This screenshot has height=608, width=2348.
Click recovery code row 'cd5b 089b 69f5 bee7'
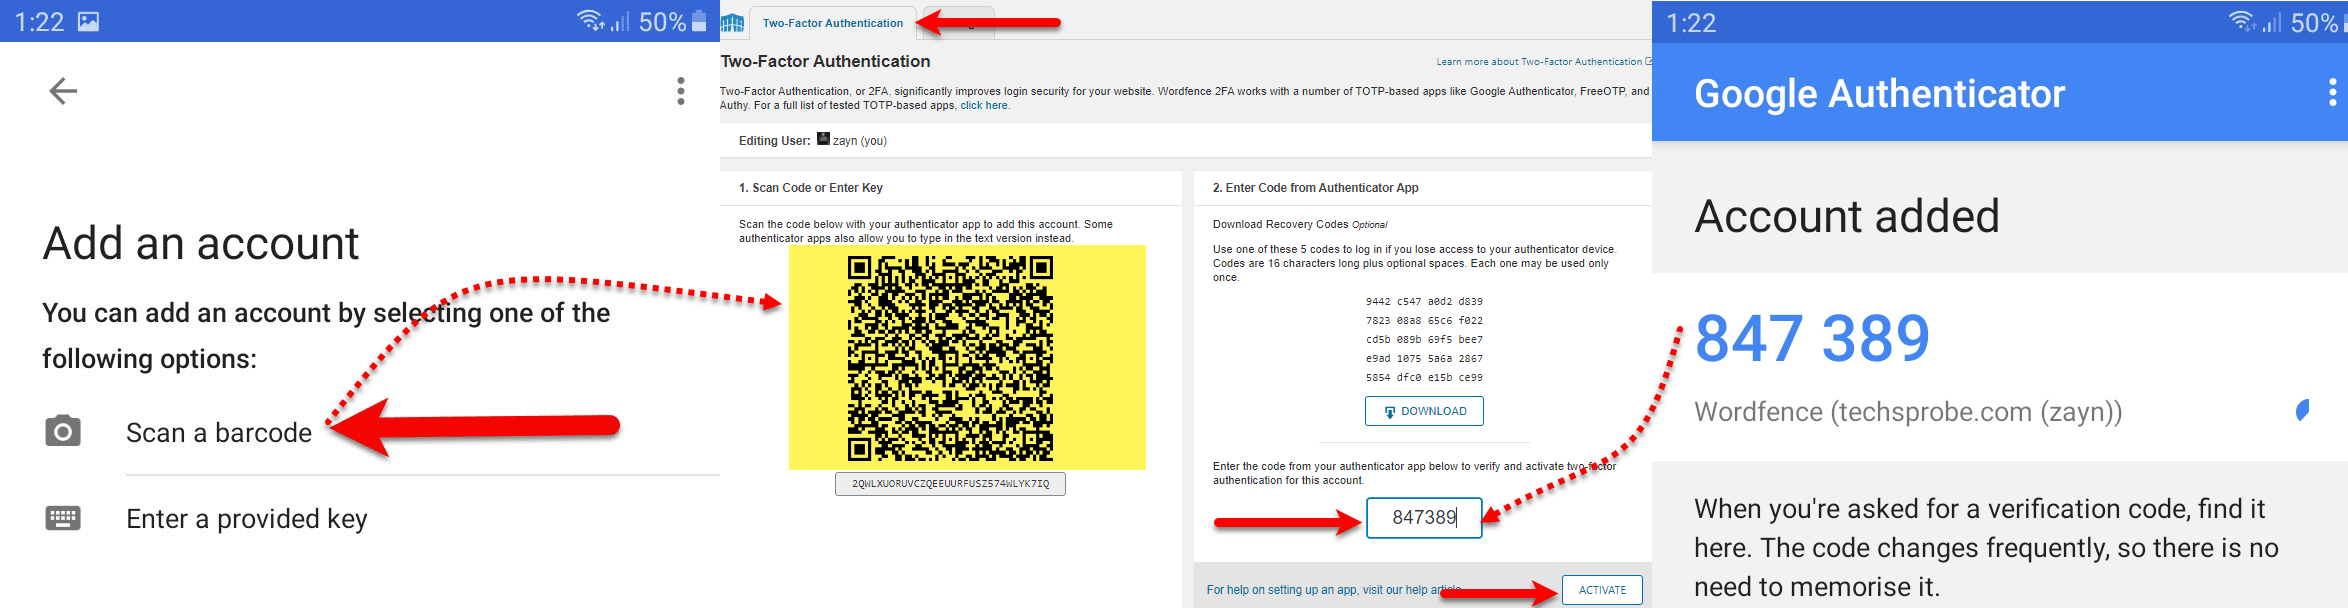(x=1424, y=340)
